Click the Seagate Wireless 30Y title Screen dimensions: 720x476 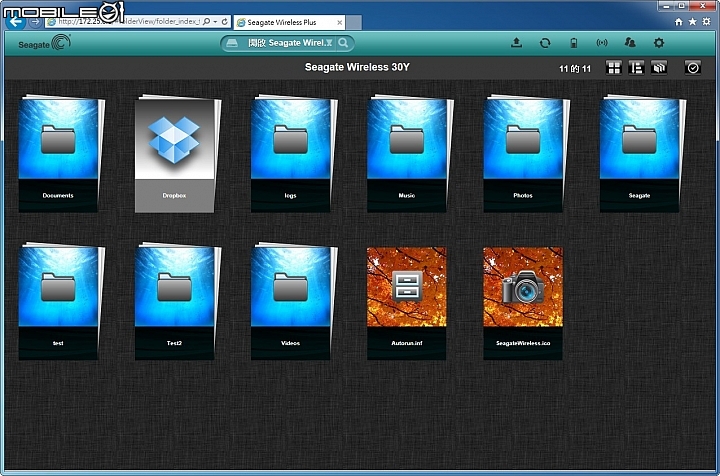[357, 67]
